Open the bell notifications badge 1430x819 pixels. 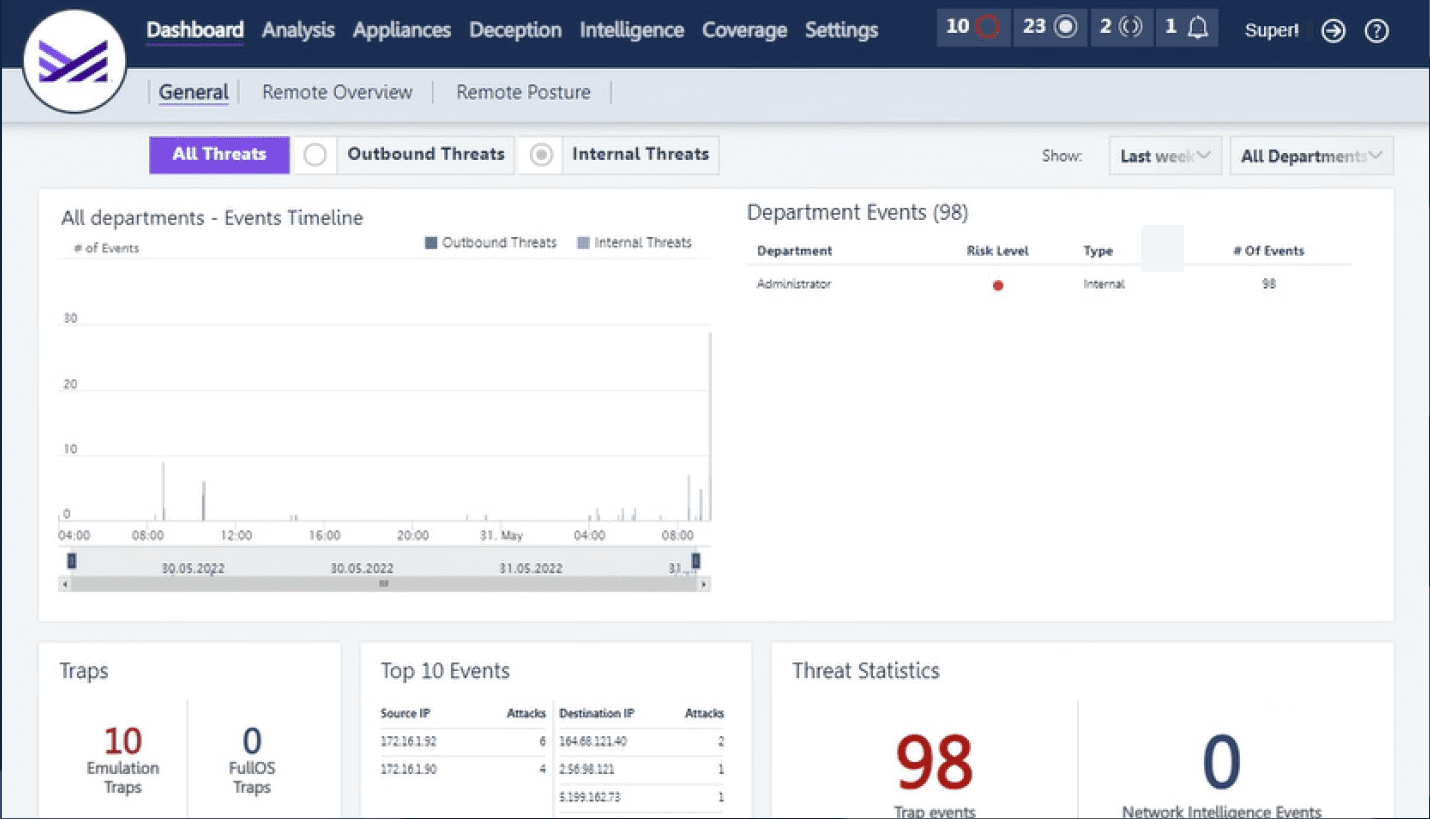(x=1187, y=27)
